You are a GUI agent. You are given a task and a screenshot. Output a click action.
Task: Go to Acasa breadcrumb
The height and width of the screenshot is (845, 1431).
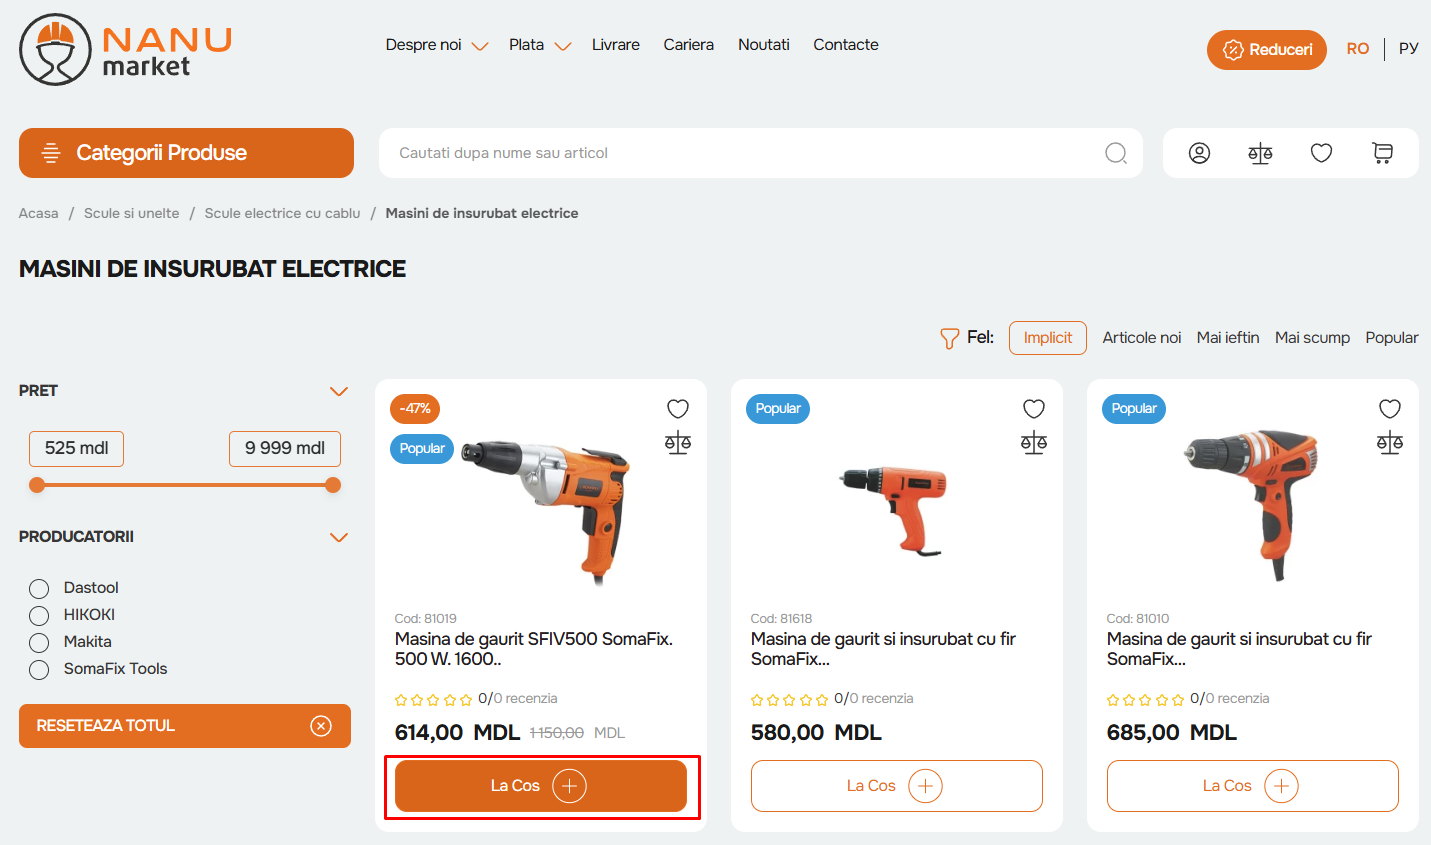point(39,213)
